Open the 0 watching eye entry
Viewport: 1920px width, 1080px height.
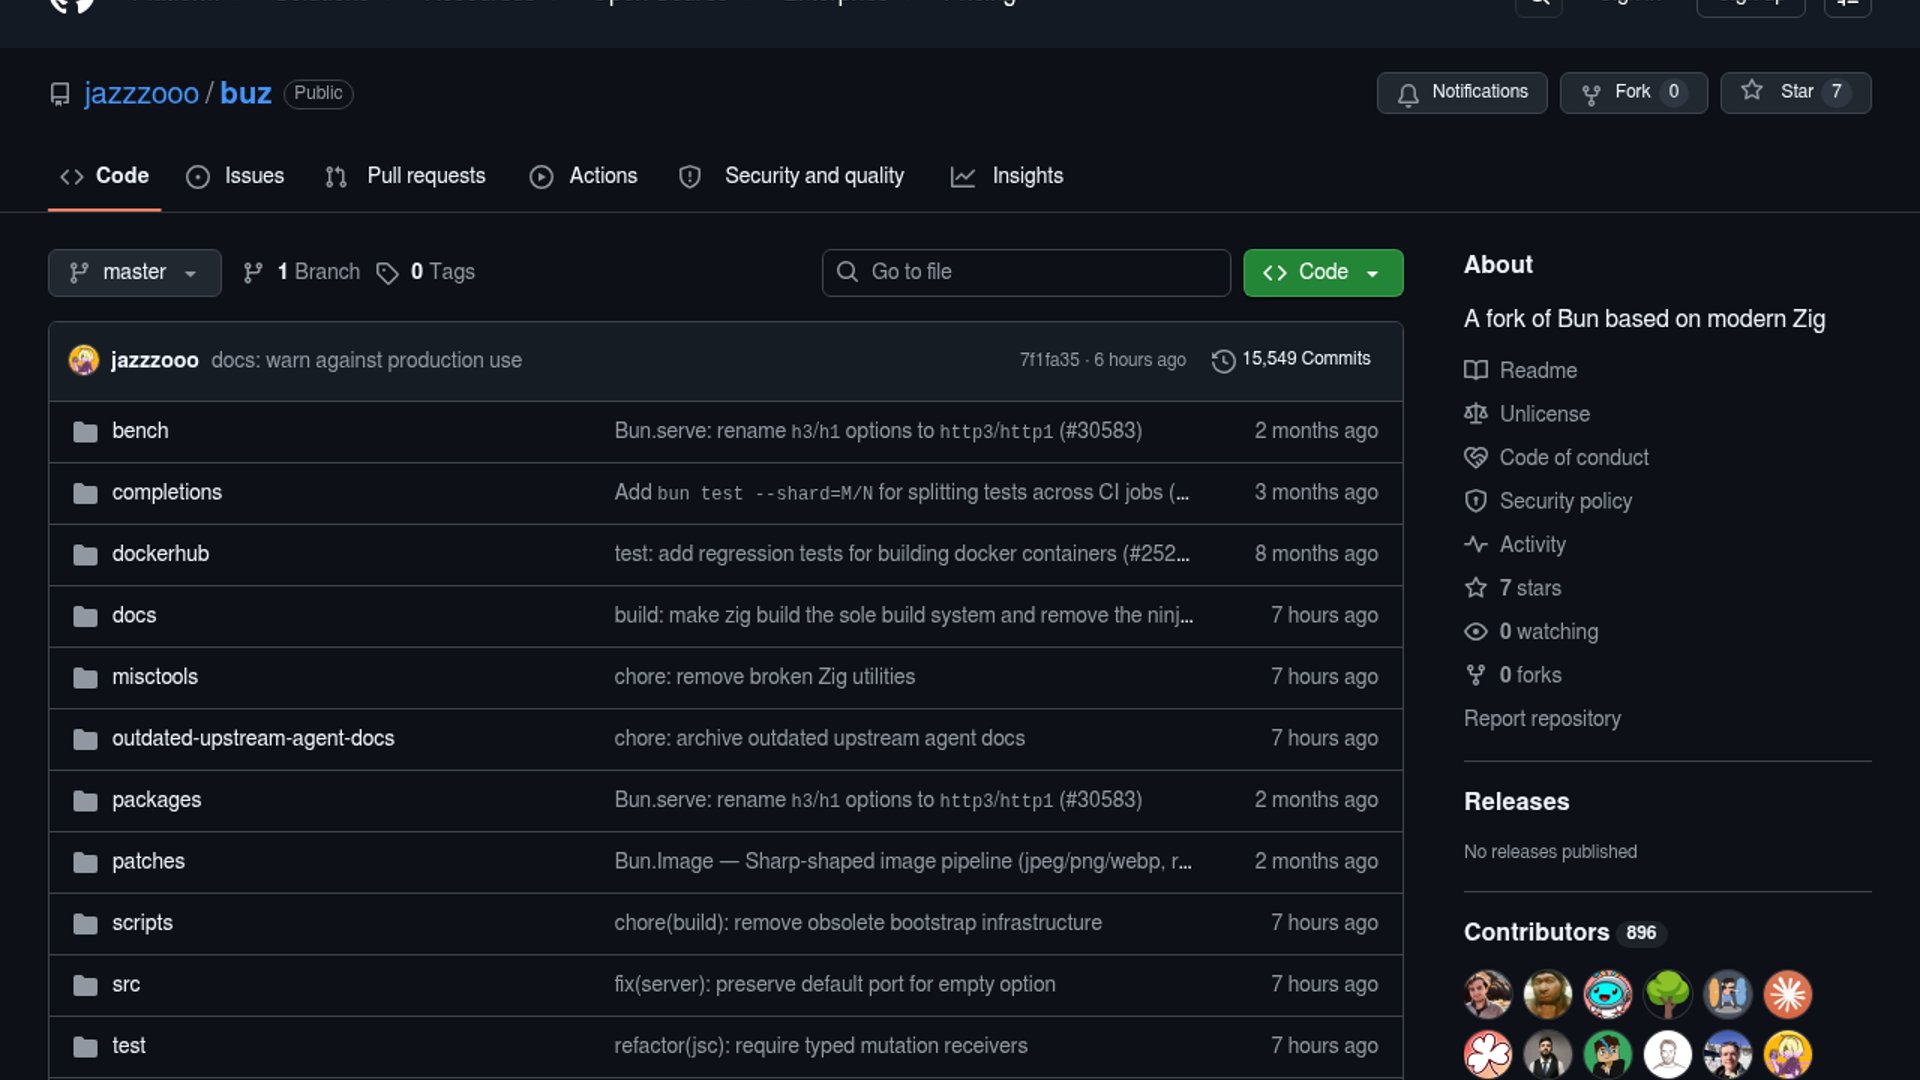pos(1531,632)
